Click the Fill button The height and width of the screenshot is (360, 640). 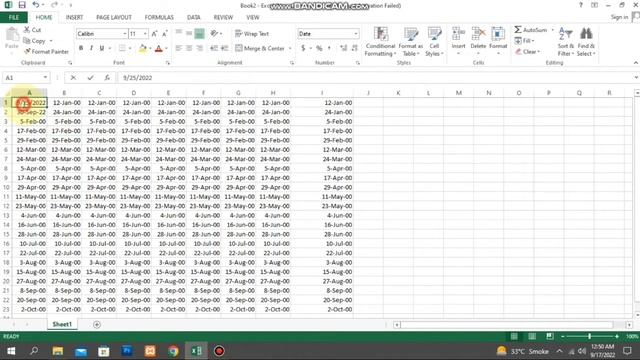click(524, 41)
